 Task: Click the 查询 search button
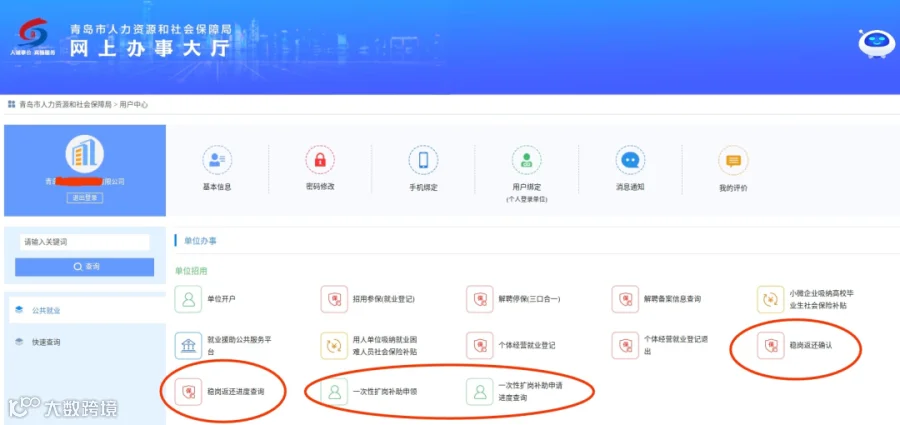tap(85, 267)
